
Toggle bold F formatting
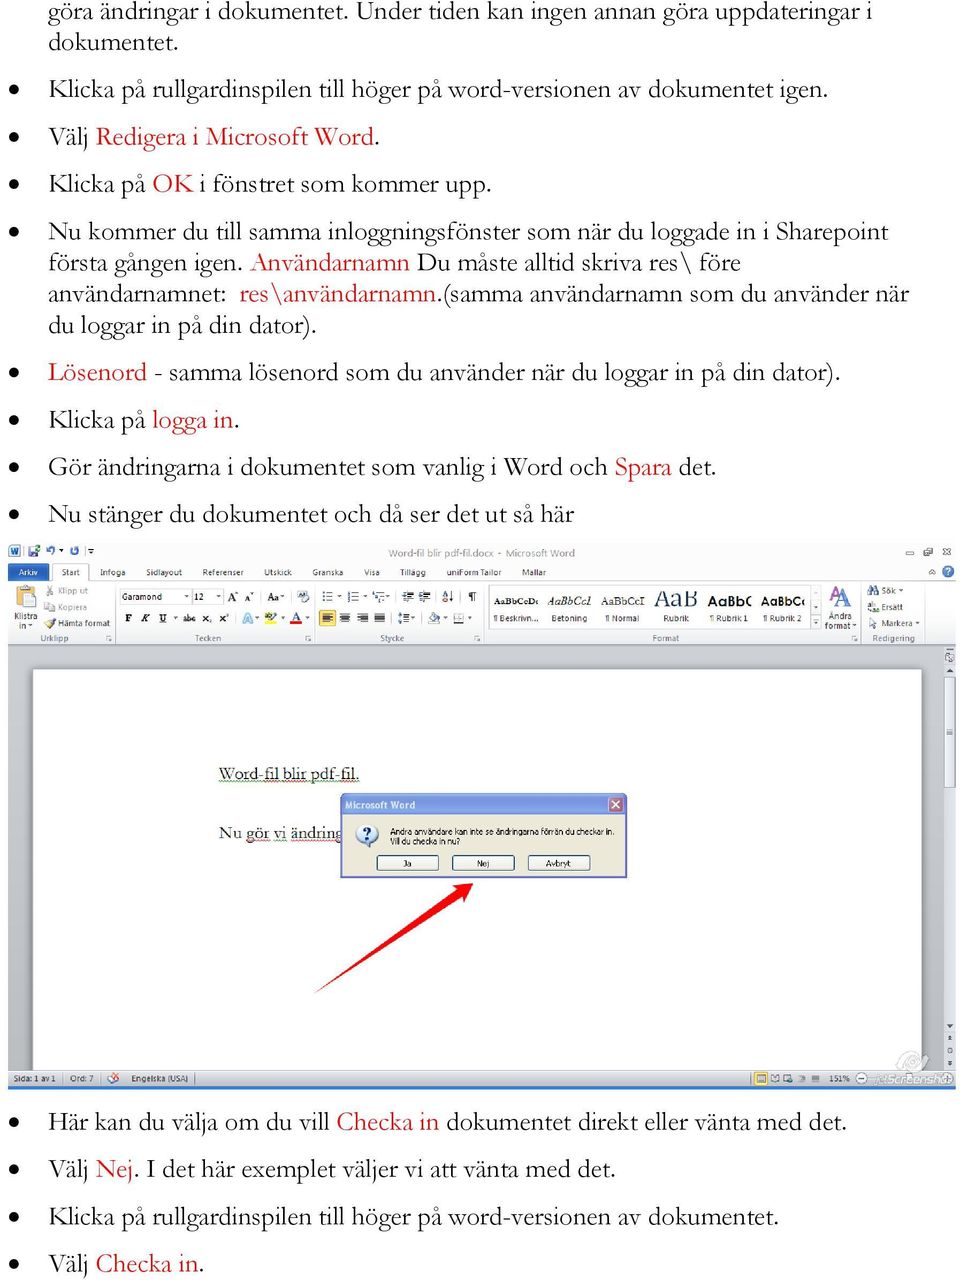128,618
